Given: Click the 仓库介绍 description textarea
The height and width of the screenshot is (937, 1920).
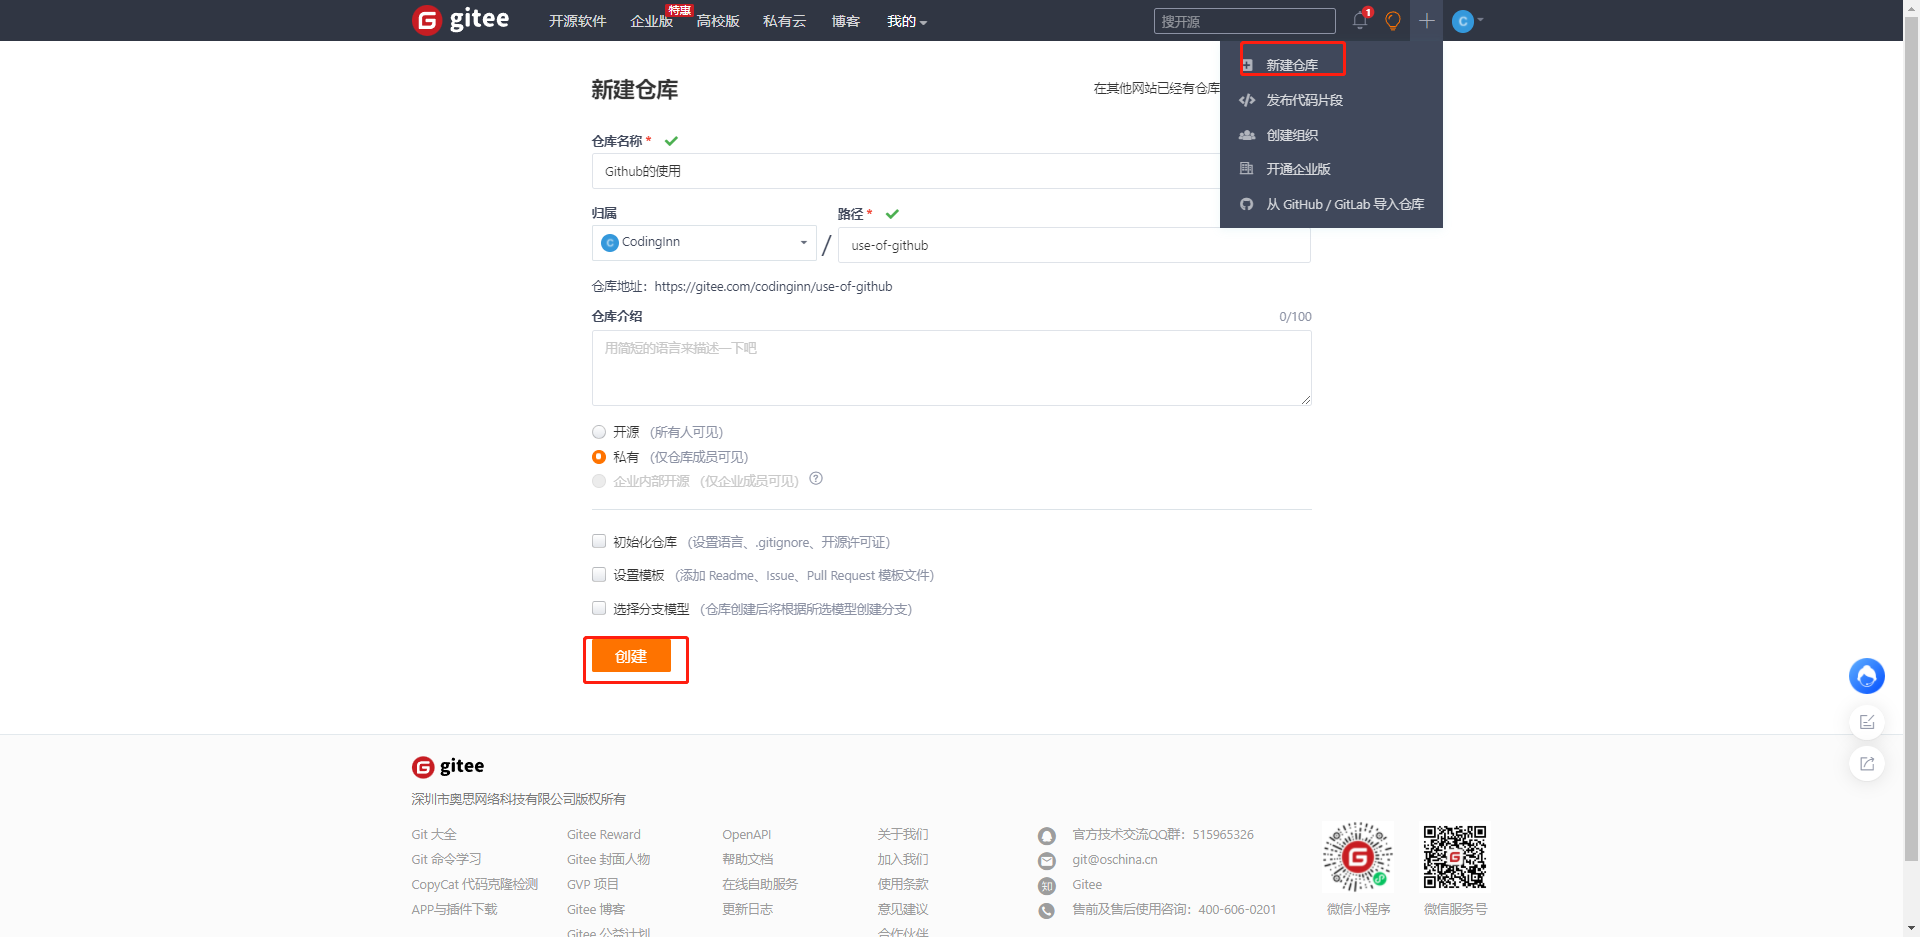Looking at the screenshot, I should tap(951, 368).
